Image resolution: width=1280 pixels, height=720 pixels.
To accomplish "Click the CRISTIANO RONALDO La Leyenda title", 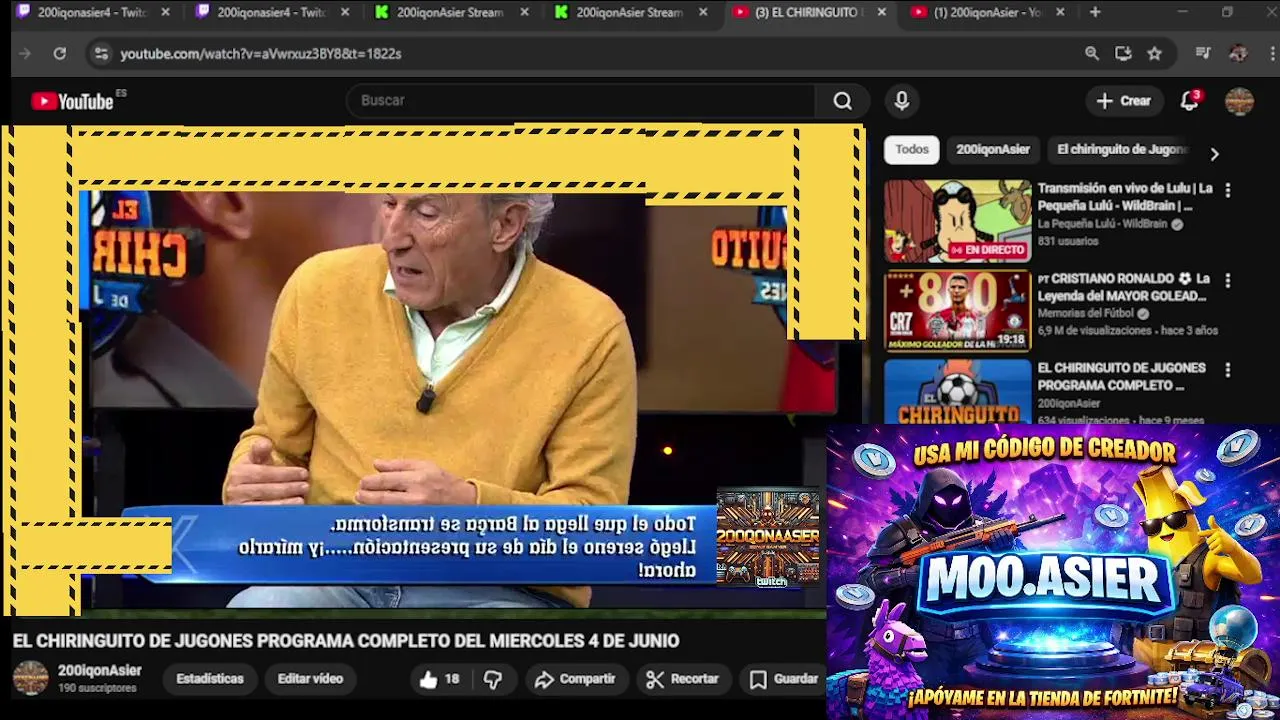I will pyautogui.click(x=1124, y=287).
